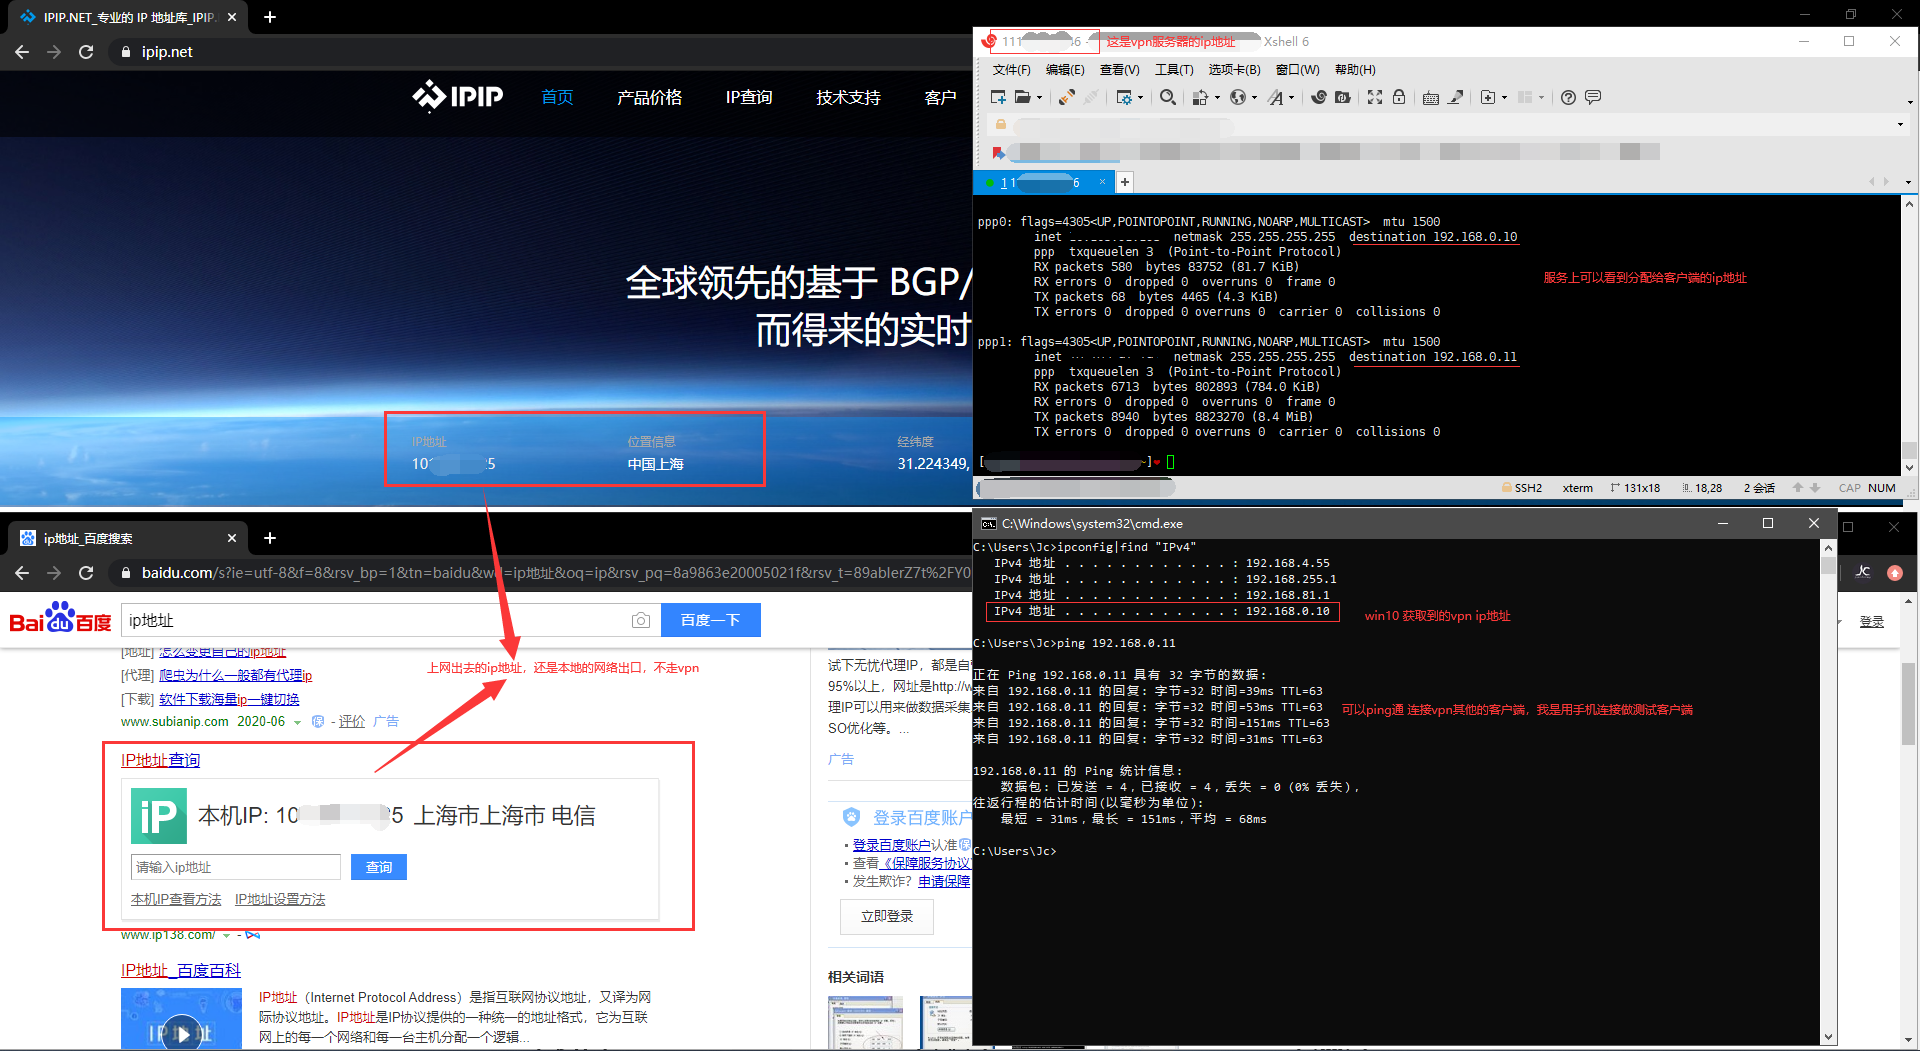This screenshot has height=1051, width=1920.
Task: Click the Xshell lock screen icon
Action: pos(1399,97)
